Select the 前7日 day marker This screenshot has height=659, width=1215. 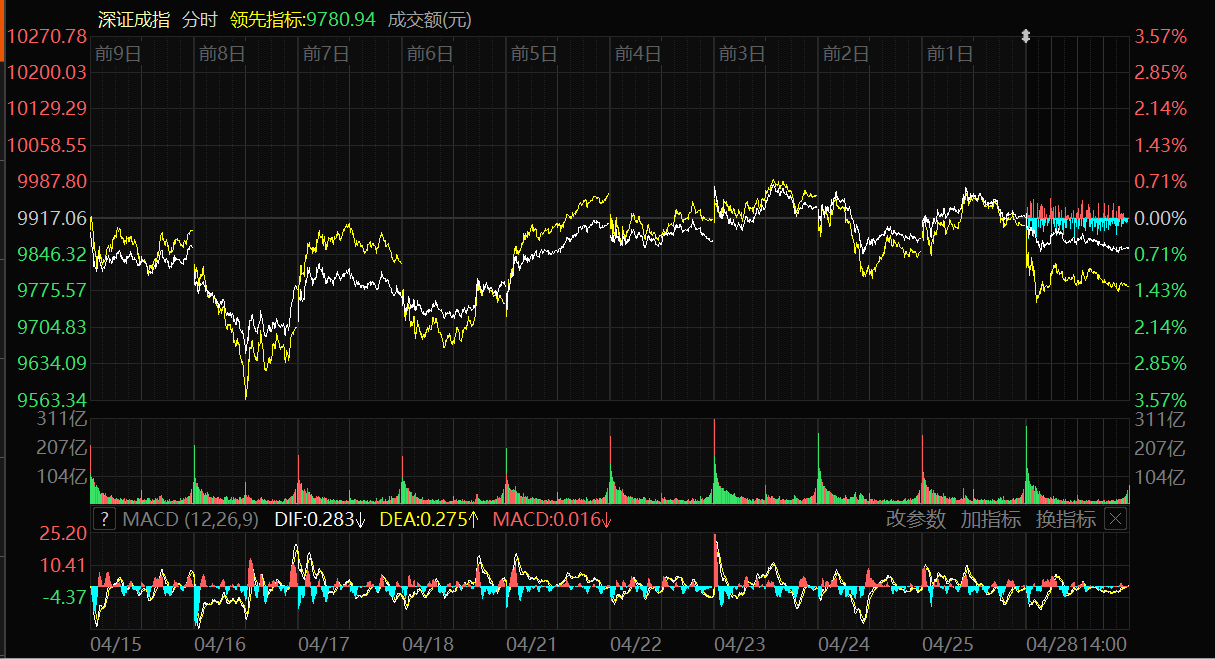(326, 54)
